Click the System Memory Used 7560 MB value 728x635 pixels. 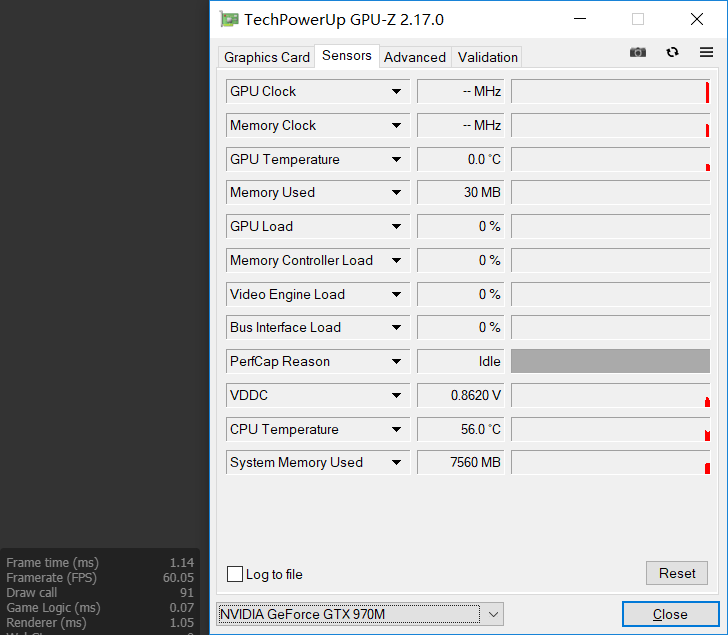pyautogui.click(x=461, y=463)
